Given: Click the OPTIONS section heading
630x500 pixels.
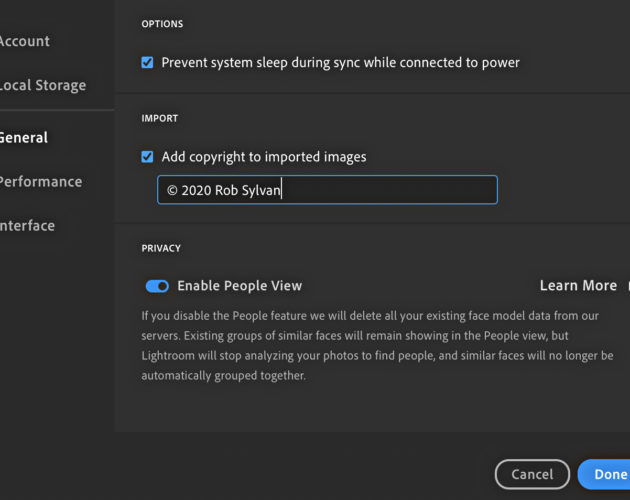Looking at the screenshot, I should (x=162, y=24).
